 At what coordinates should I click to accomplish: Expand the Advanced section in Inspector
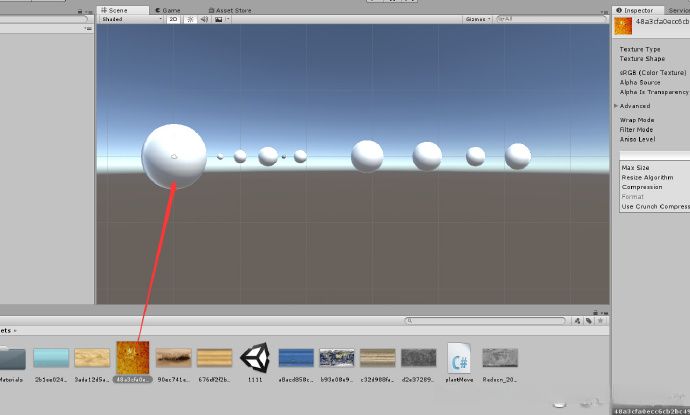coord(616,106)
